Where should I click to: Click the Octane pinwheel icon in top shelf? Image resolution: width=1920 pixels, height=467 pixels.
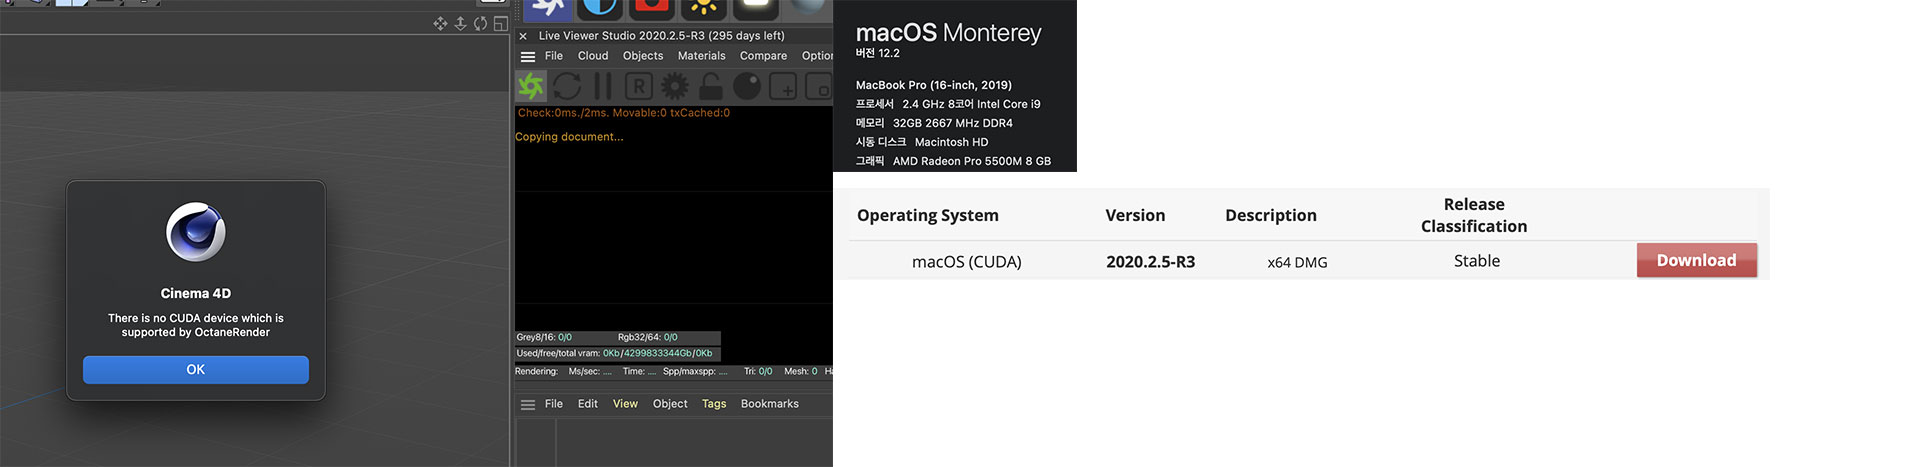click(x=547, y=9)
